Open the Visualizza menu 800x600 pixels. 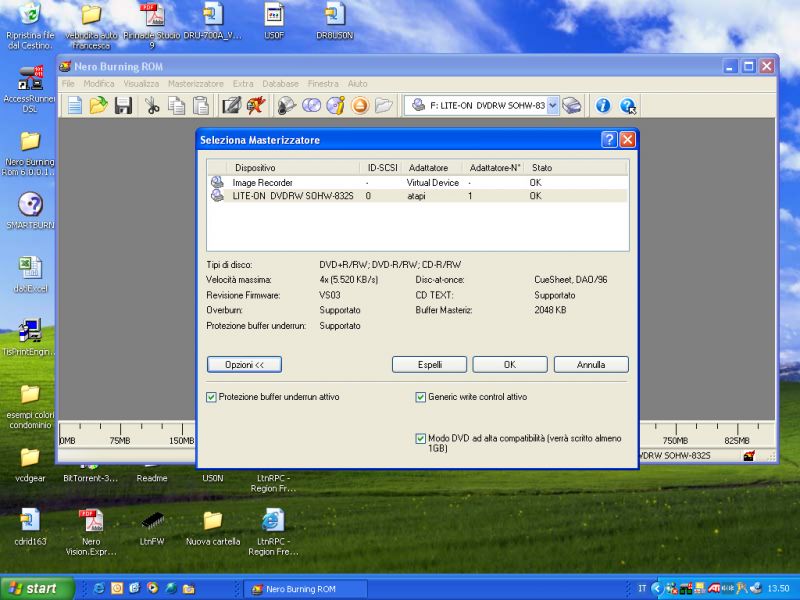click(x=141, y=84)
